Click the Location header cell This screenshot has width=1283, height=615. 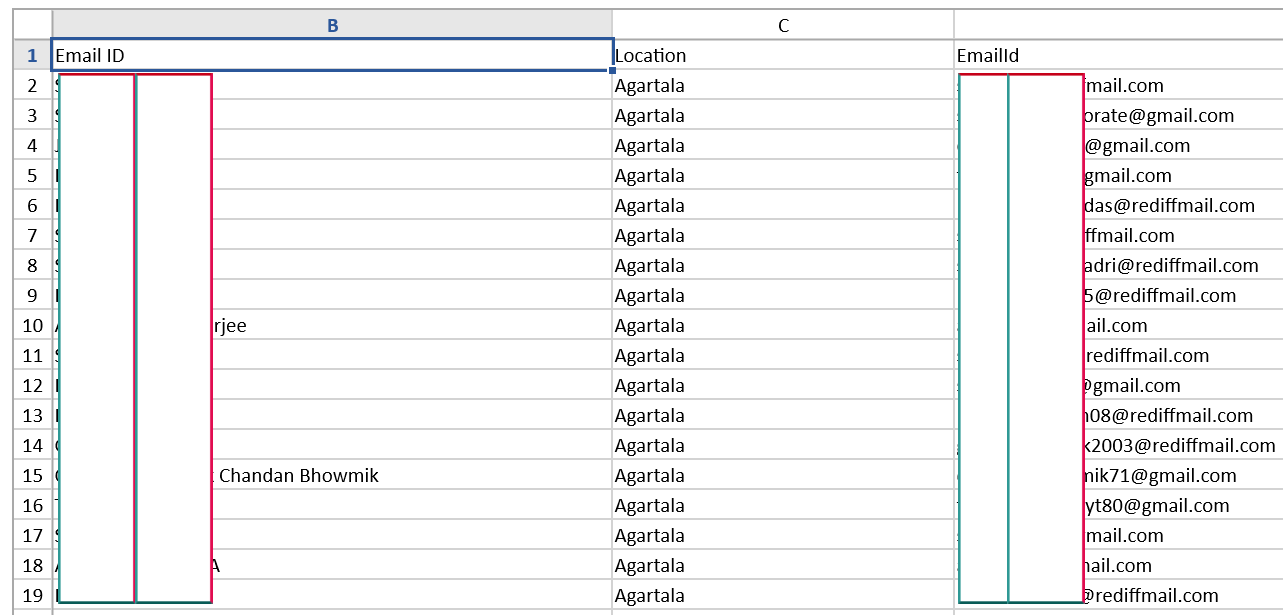[783, 55]
